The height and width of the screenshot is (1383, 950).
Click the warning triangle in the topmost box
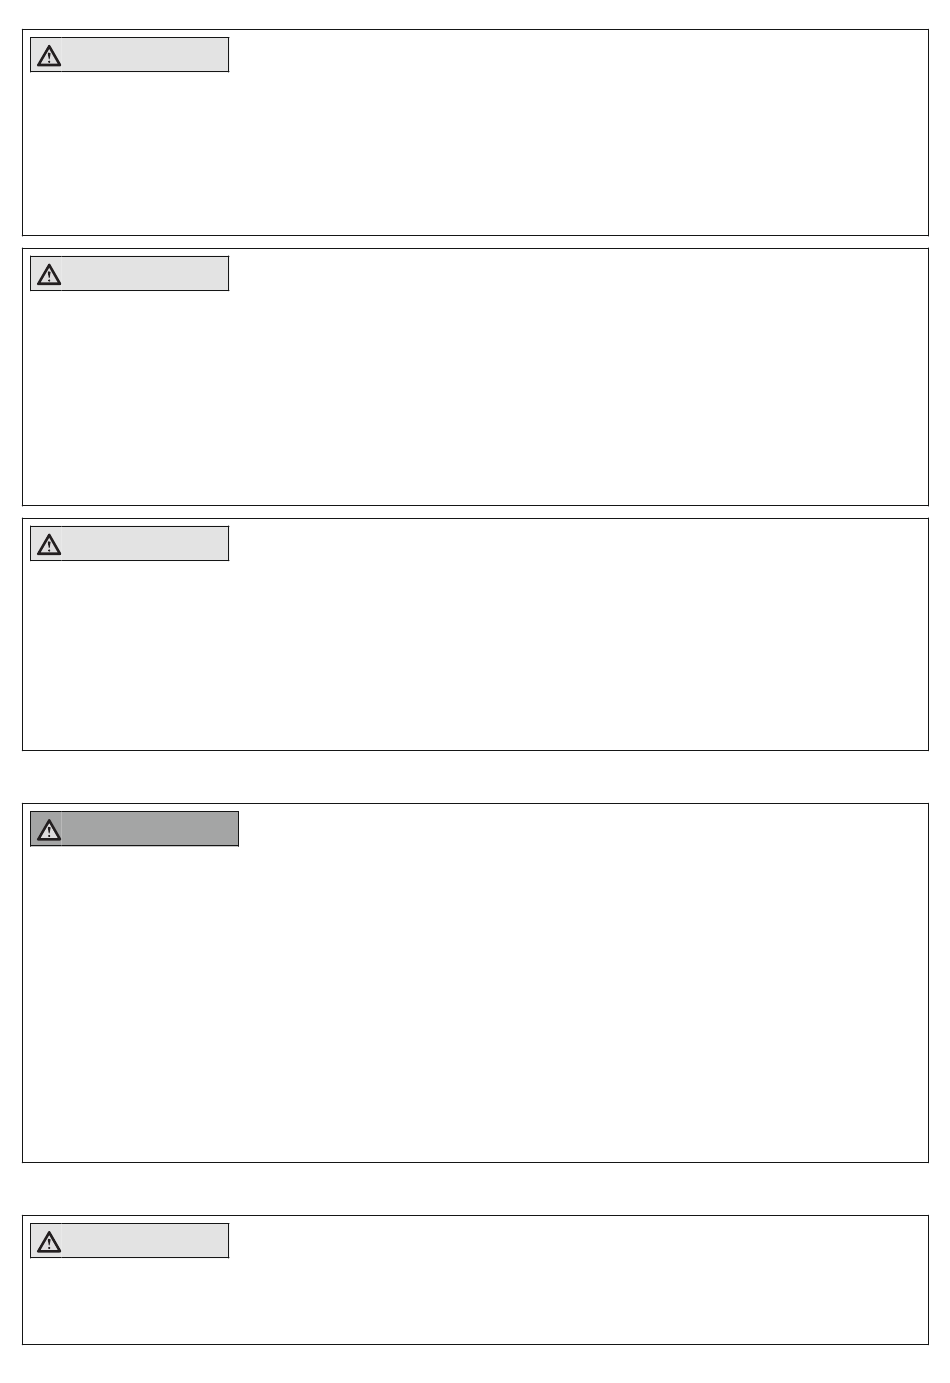click(48, 56)
